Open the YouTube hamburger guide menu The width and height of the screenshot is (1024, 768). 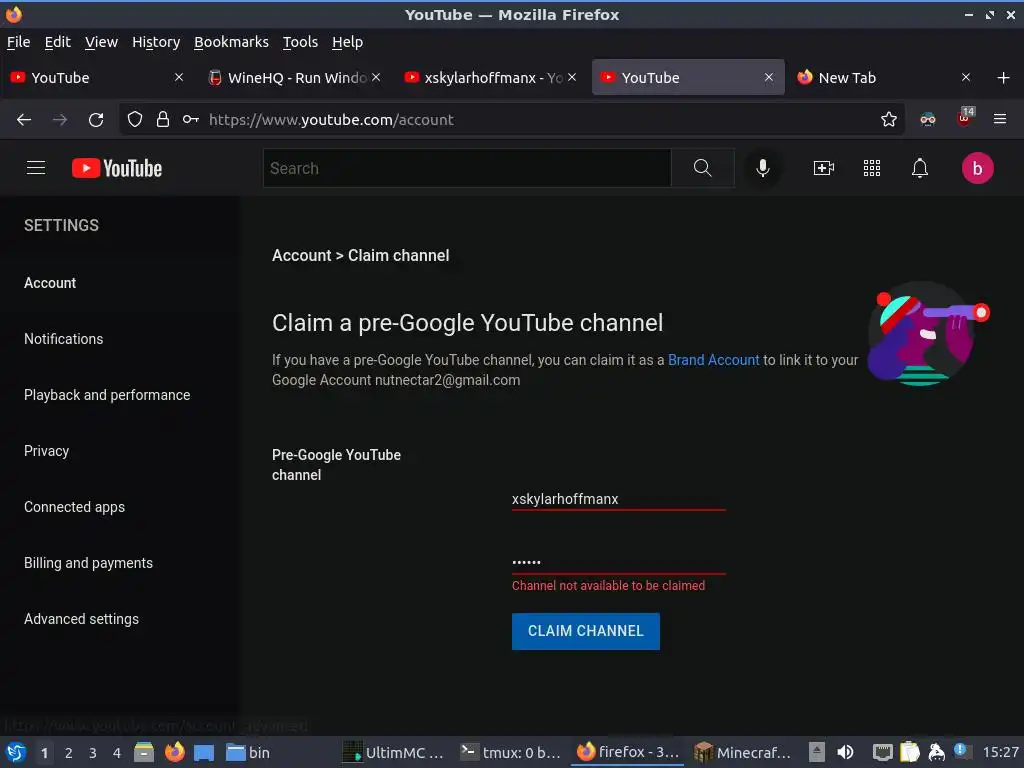36,168
